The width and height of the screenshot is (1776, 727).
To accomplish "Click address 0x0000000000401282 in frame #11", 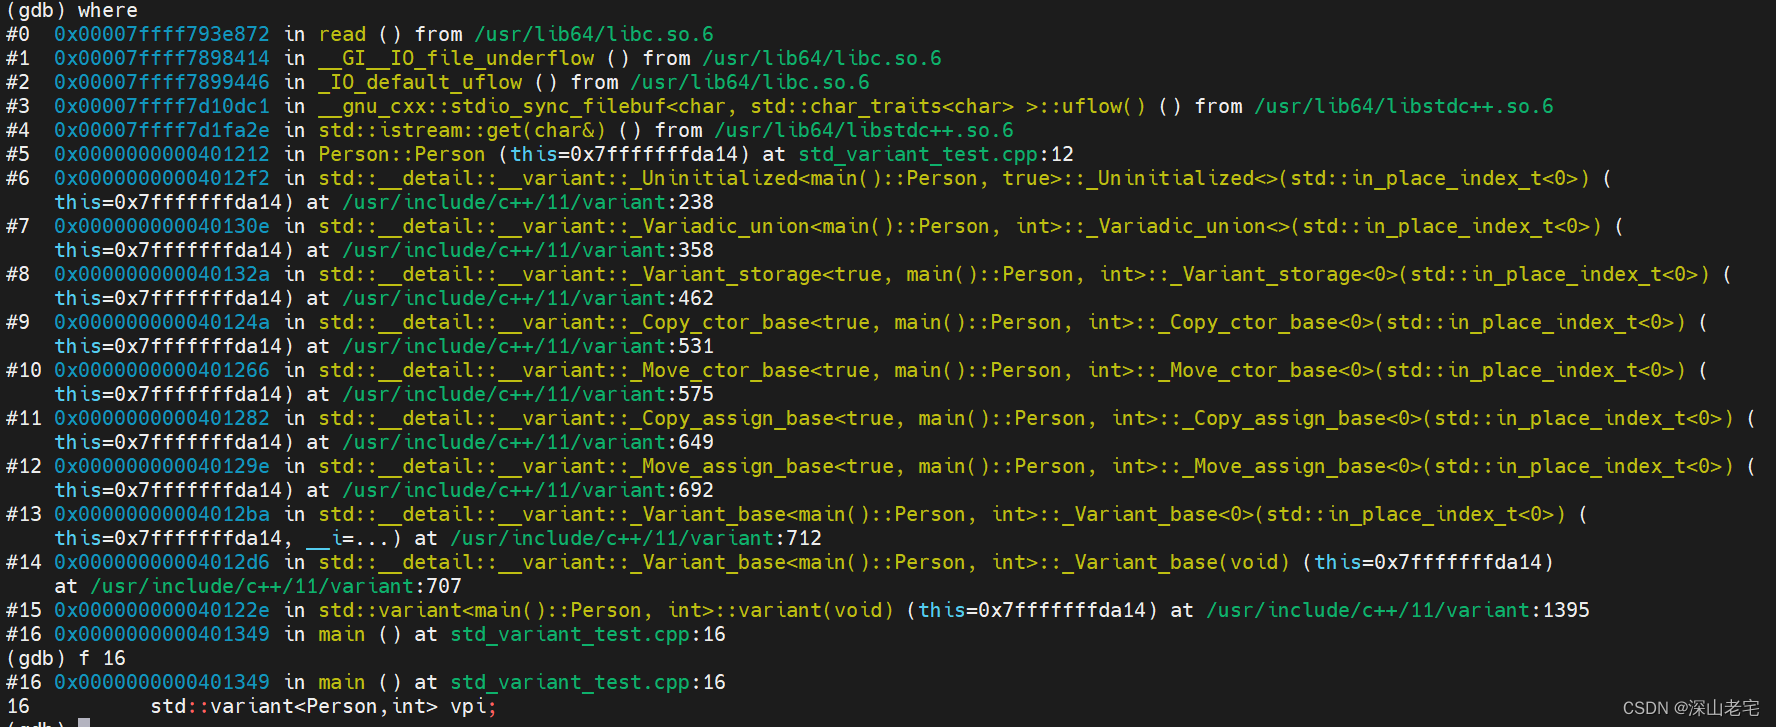I will tap(162, 418).
